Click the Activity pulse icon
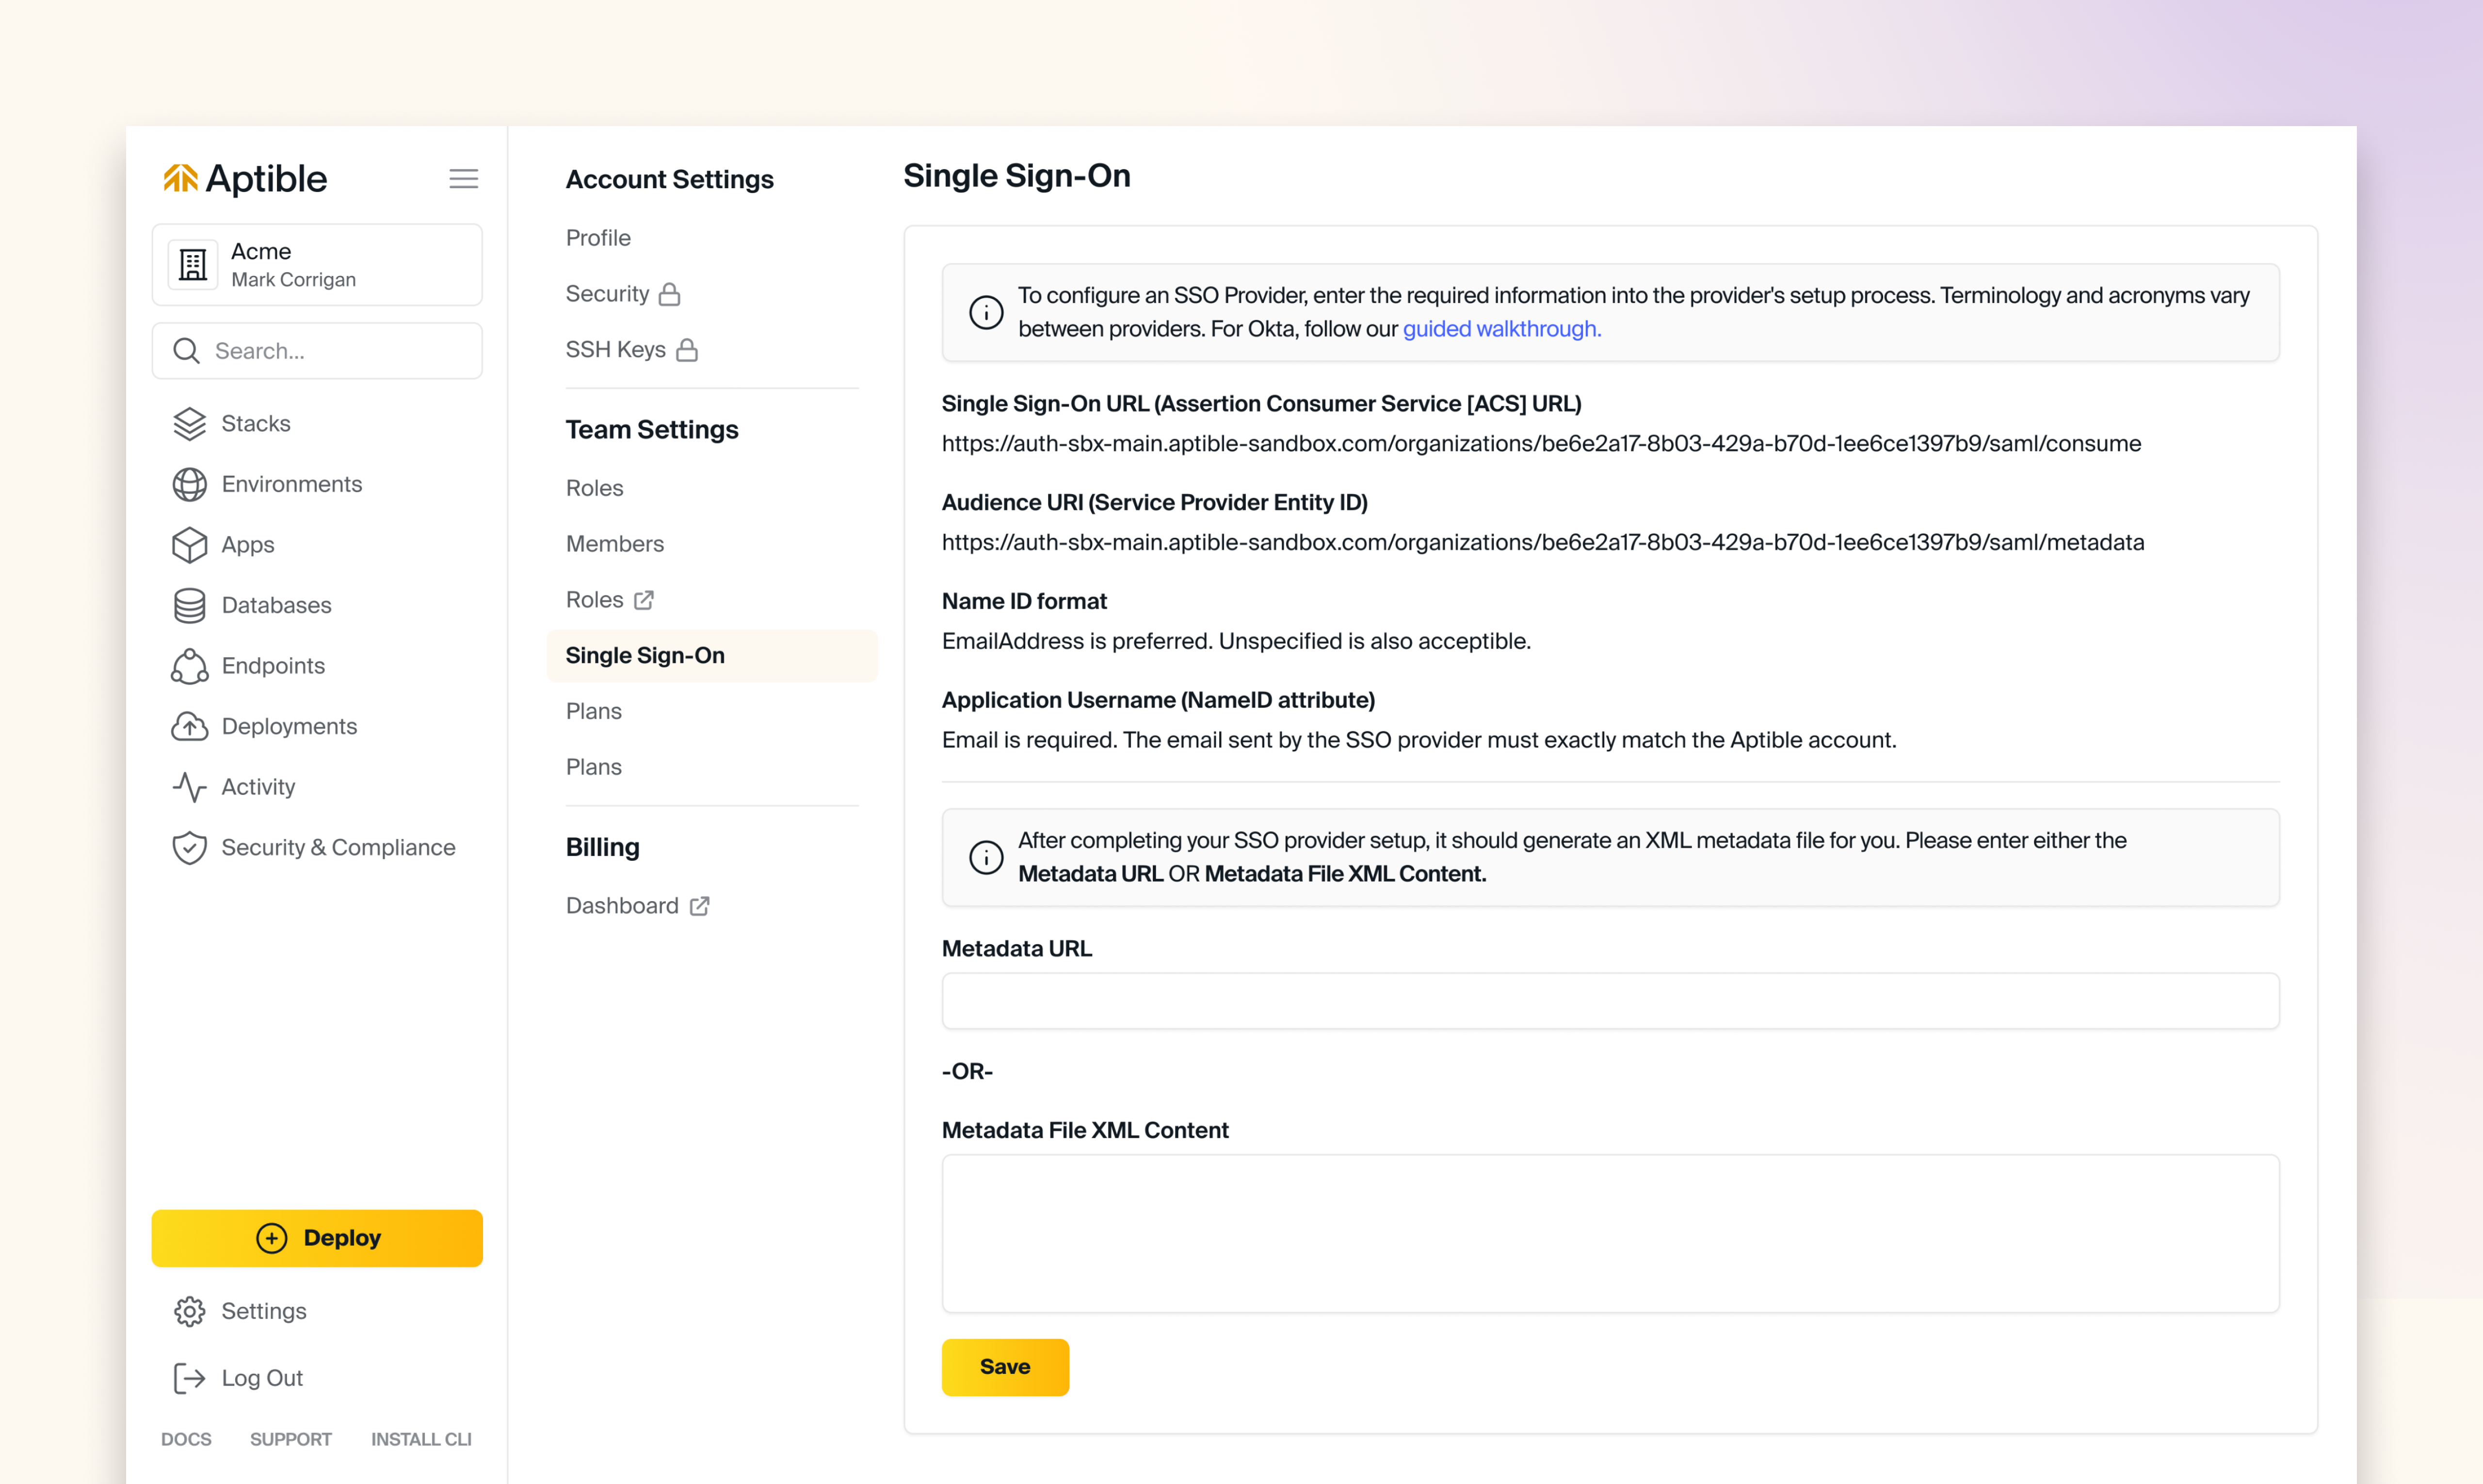 (189, 788)
